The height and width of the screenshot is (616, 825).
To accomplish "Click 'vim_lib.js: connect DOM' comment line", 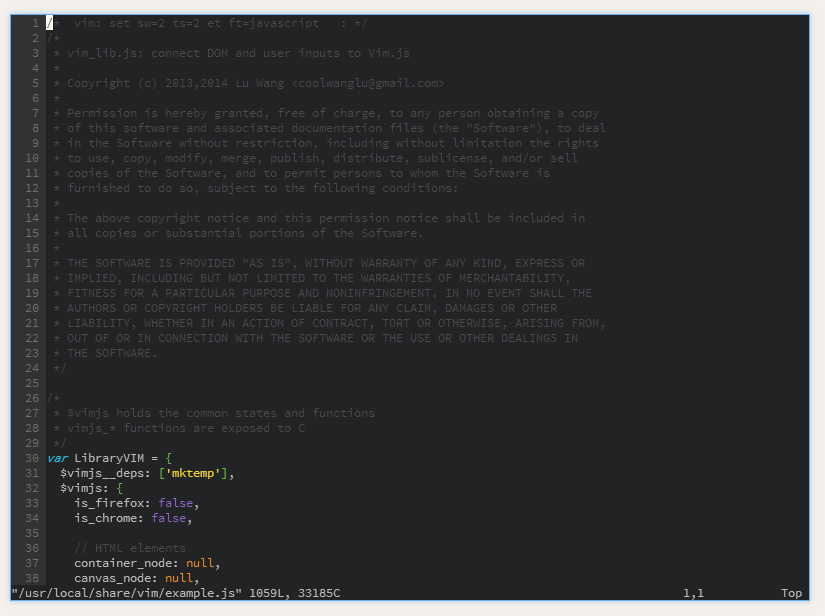I will pos(232,53).
